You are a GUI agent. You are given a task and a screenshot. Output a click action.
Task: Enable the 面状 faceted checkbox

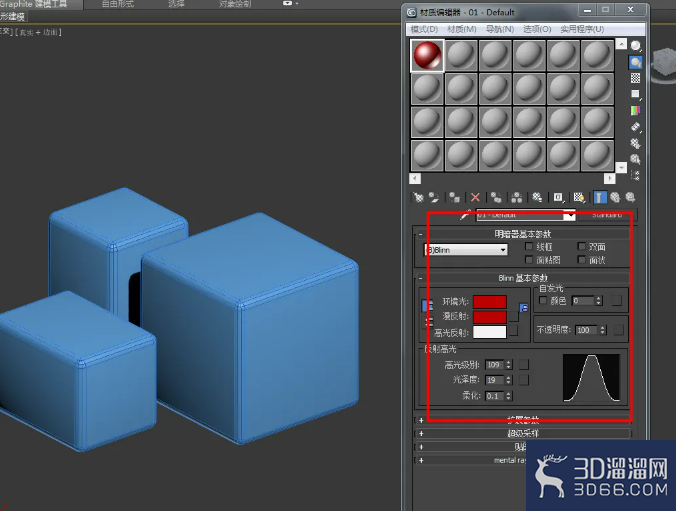pyautogui.click(x=582, y=260)
